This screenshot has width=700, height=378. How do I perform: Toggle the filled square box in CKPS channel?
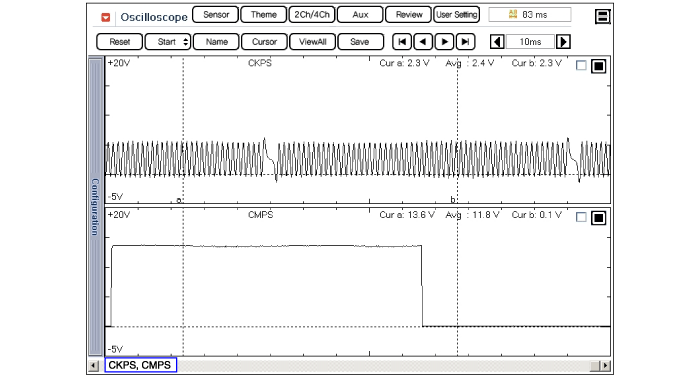pos(598,66)
